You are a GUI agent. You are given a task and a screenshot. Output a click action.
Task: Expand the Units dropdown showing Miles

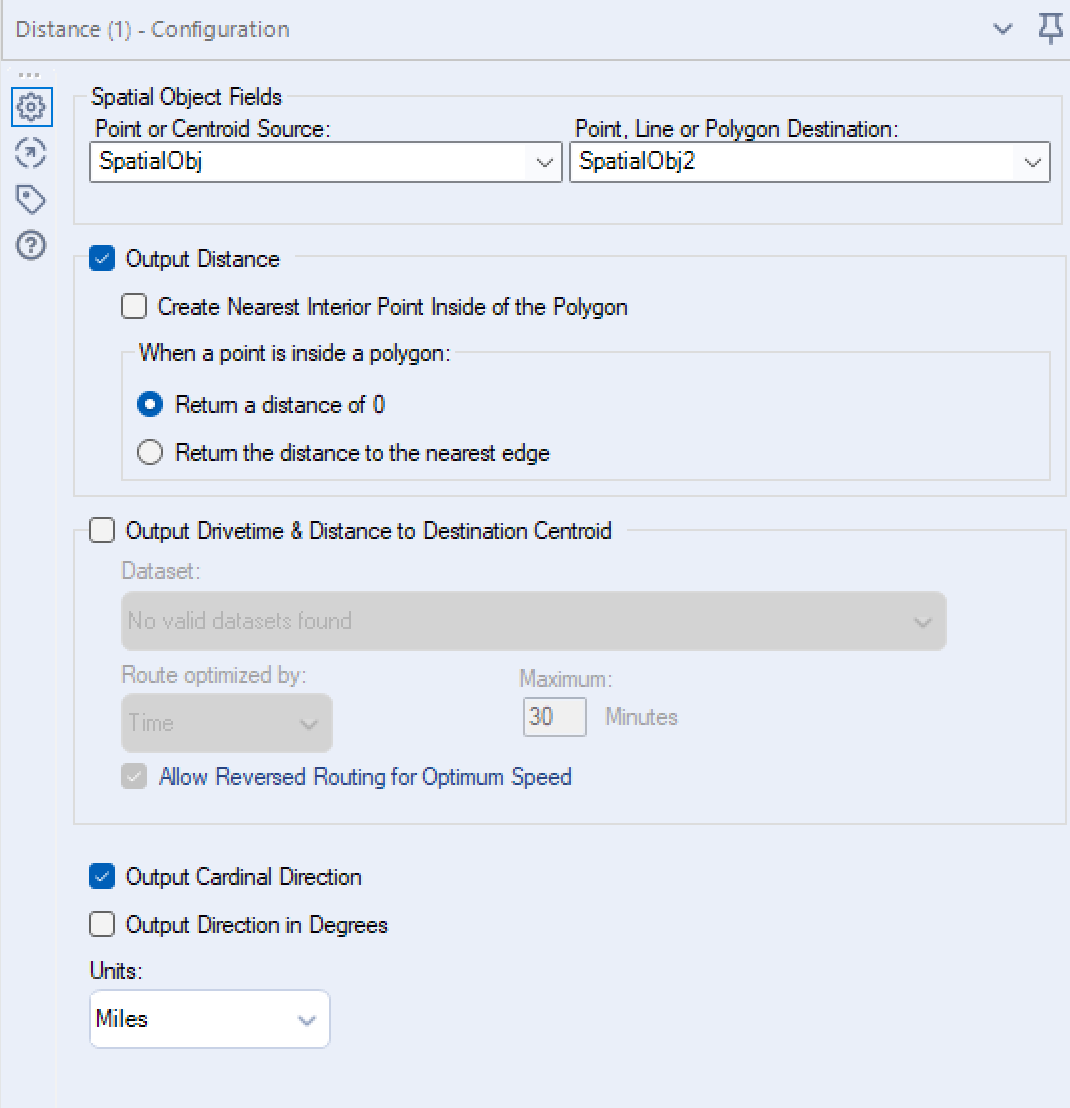(x=209, y=1019)
